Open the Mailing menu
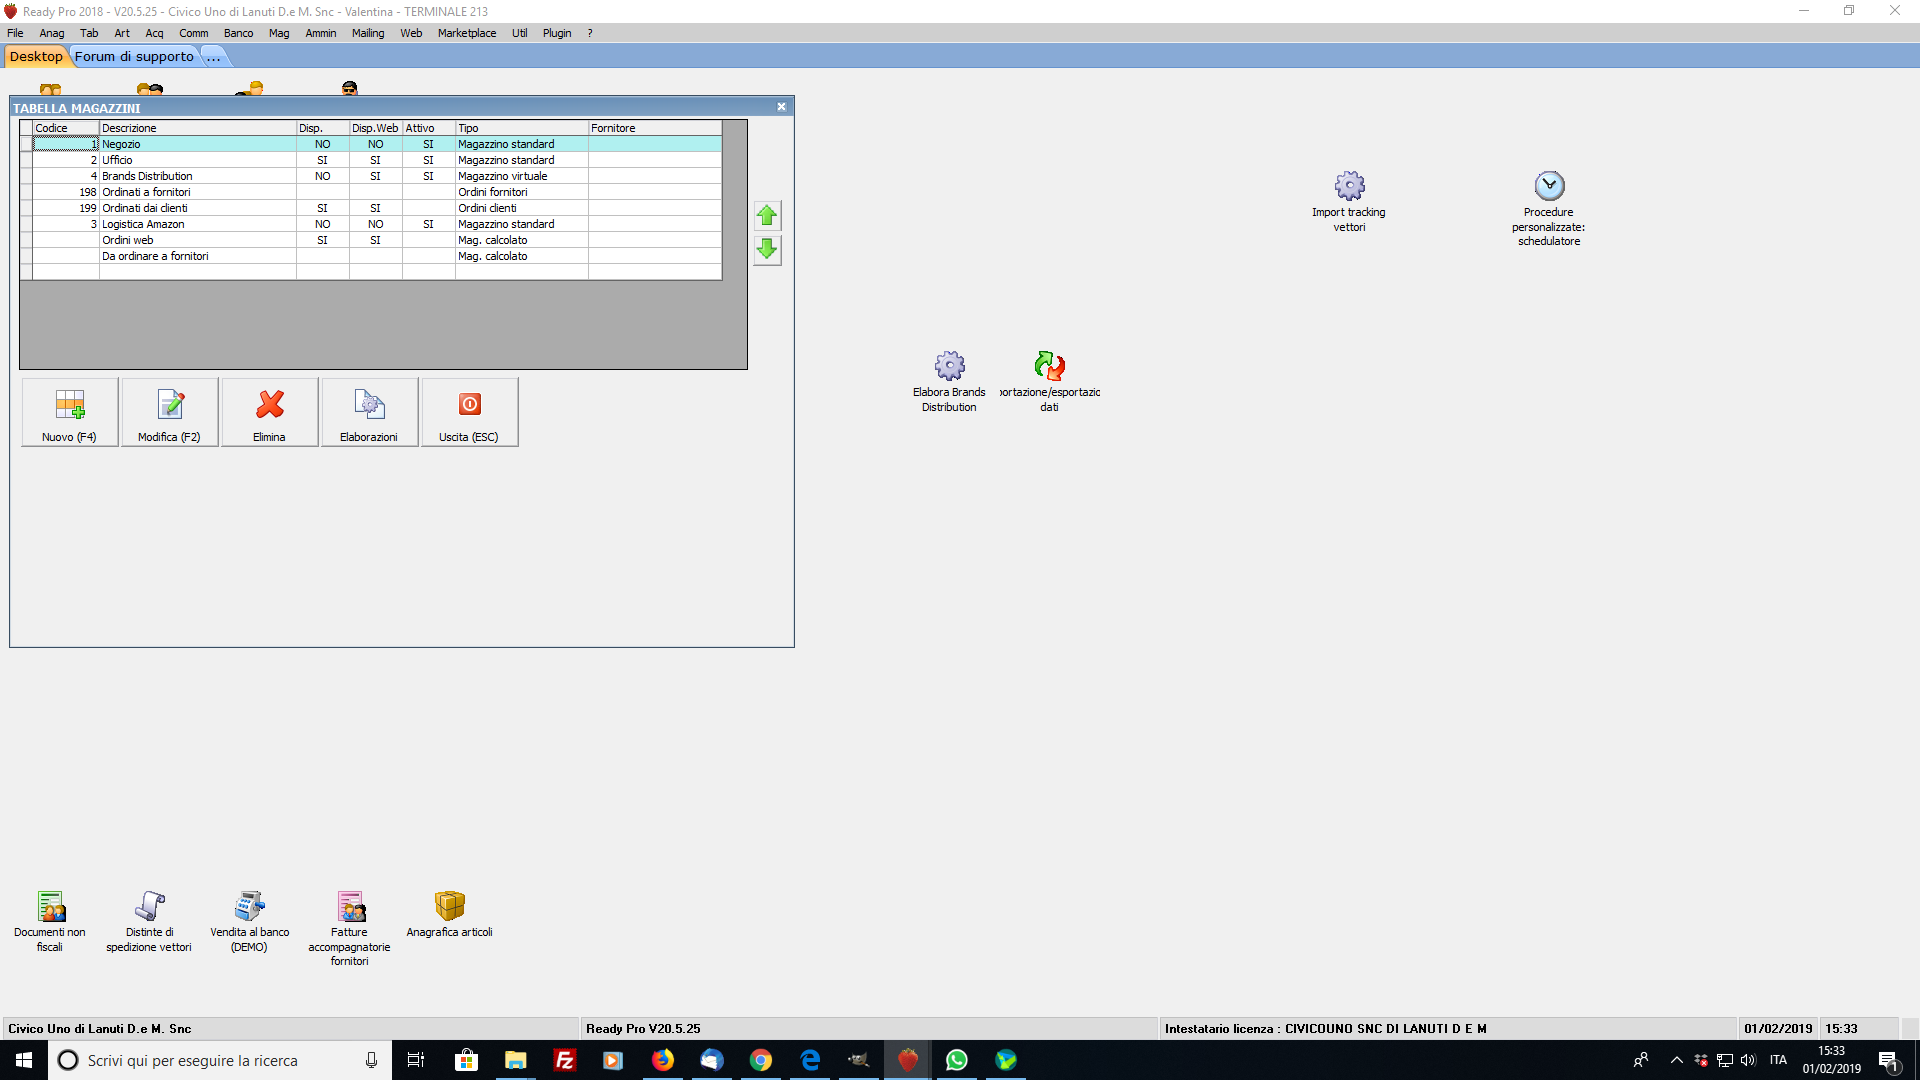The width and height of the screenshot is (1920, 1080). click(368, 33)
